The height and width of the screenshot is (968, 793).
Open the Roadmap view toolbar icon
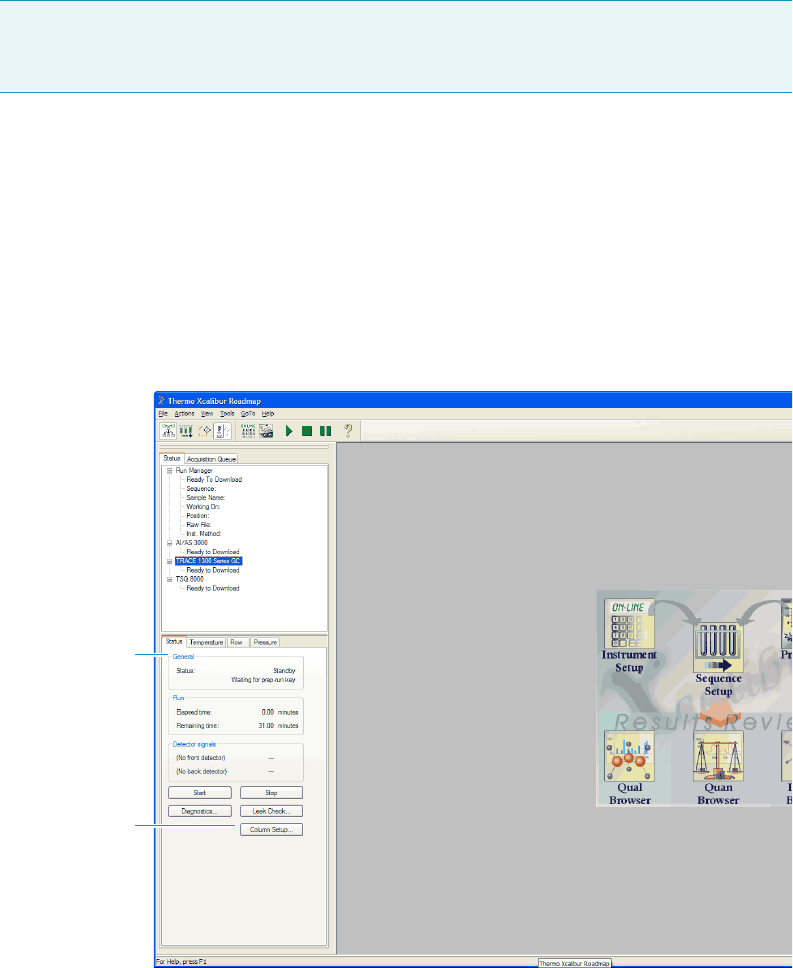(168, 431)
